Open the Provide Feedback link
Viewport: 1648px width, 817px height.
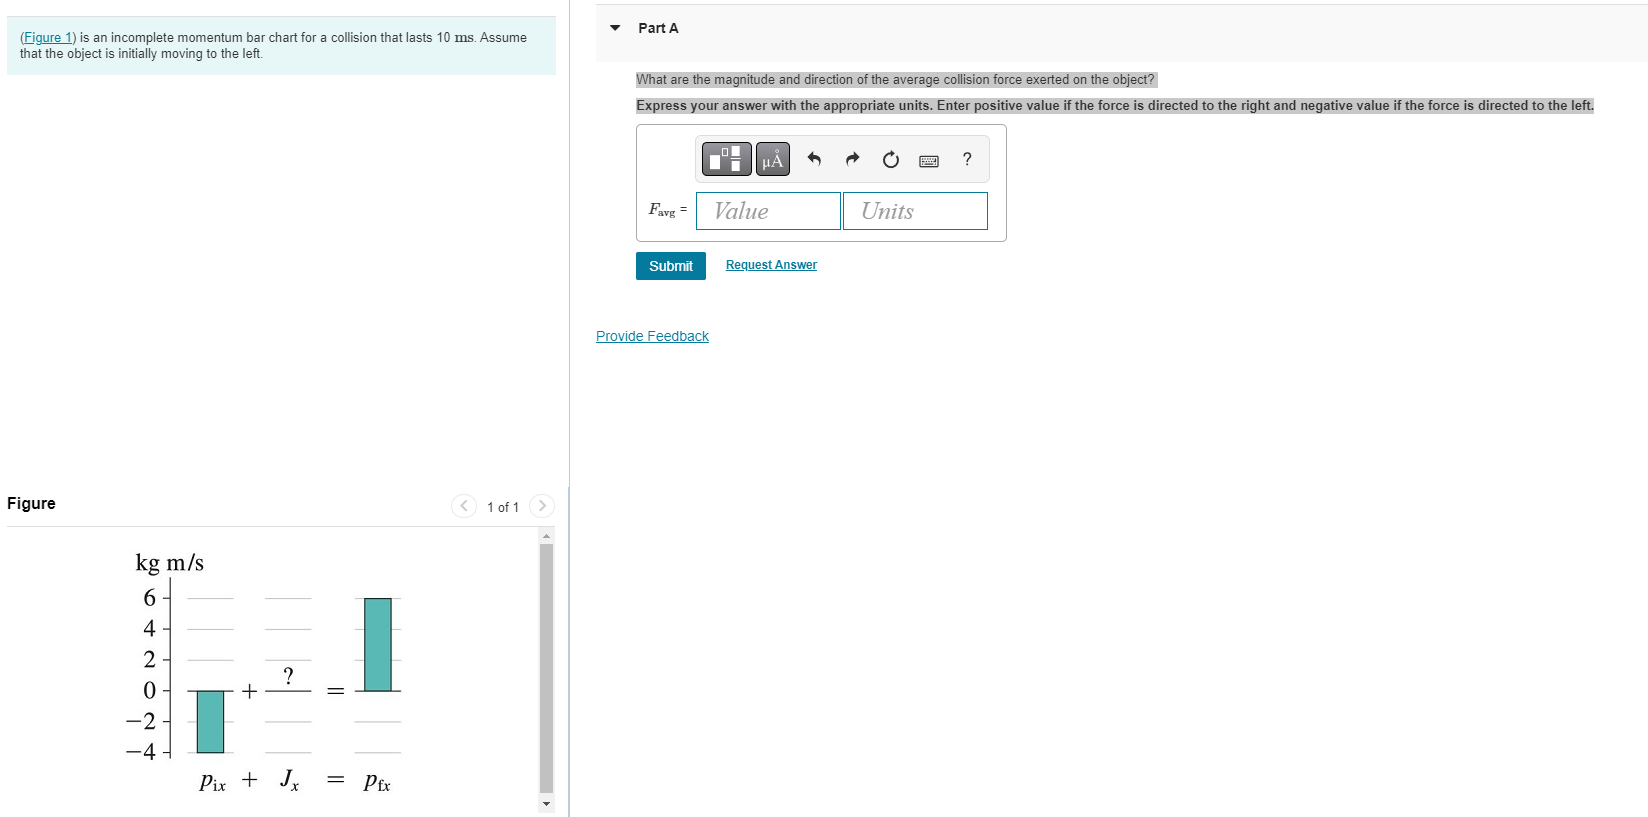652,336
